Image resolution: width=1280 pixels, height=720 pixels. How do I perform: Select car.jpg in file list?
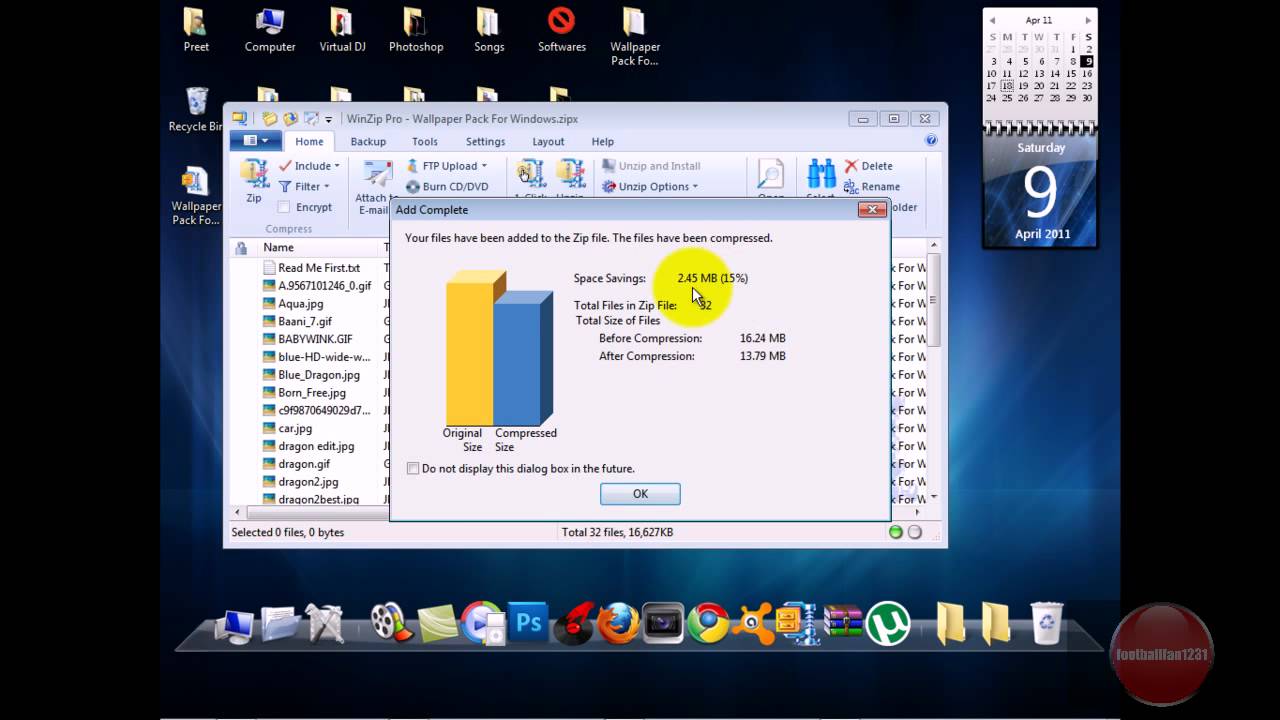pos(295,429)
